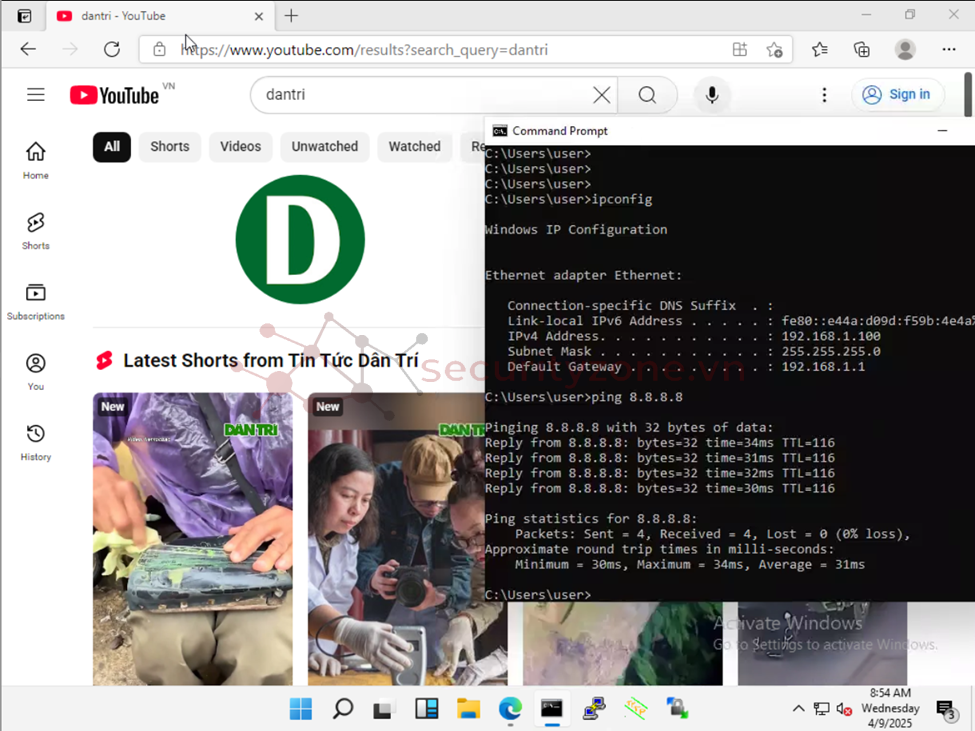
Task: Select the All filter chip
Action: pos(112,147)
